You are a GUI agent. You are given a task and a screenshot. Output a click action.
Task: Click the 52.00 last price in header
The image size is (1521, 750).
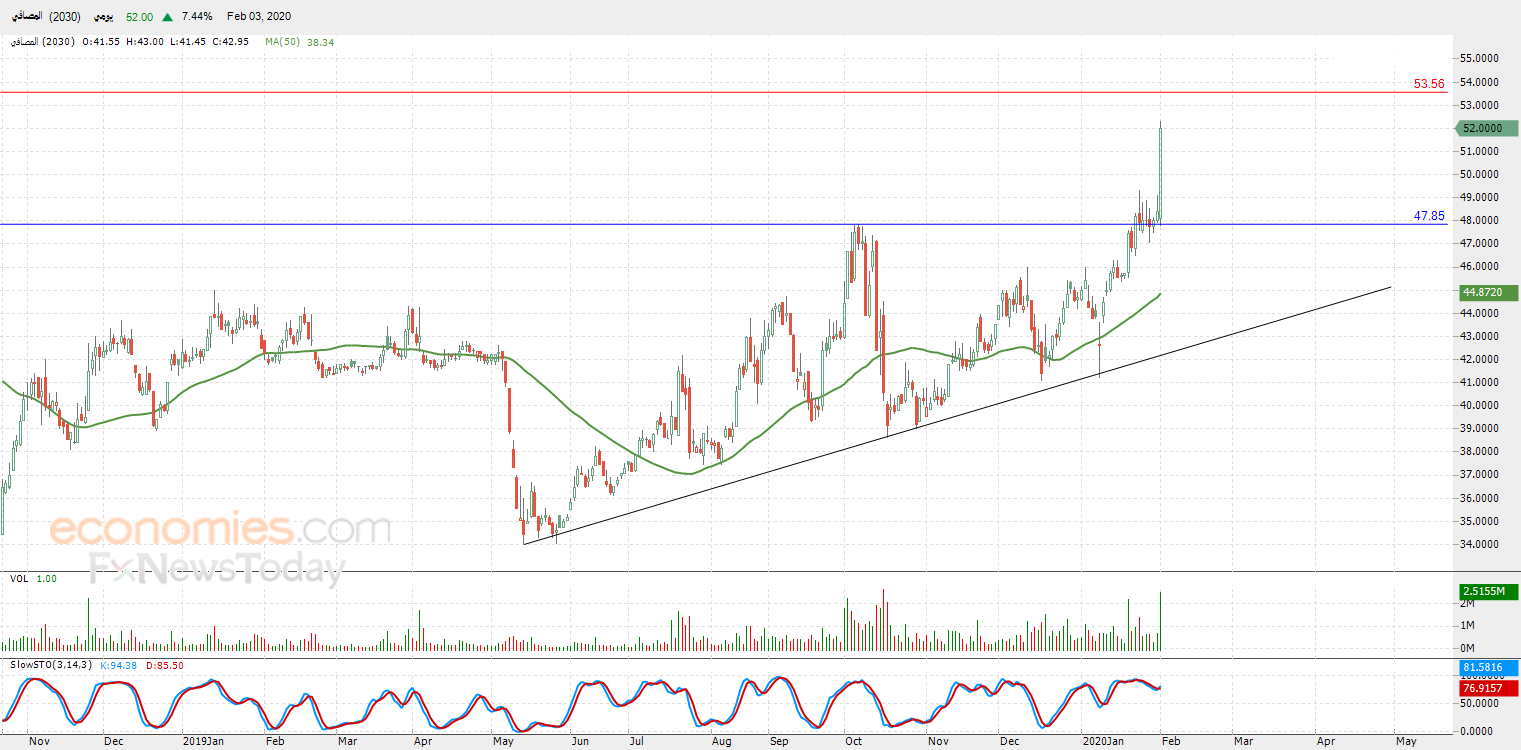(139, 17)
